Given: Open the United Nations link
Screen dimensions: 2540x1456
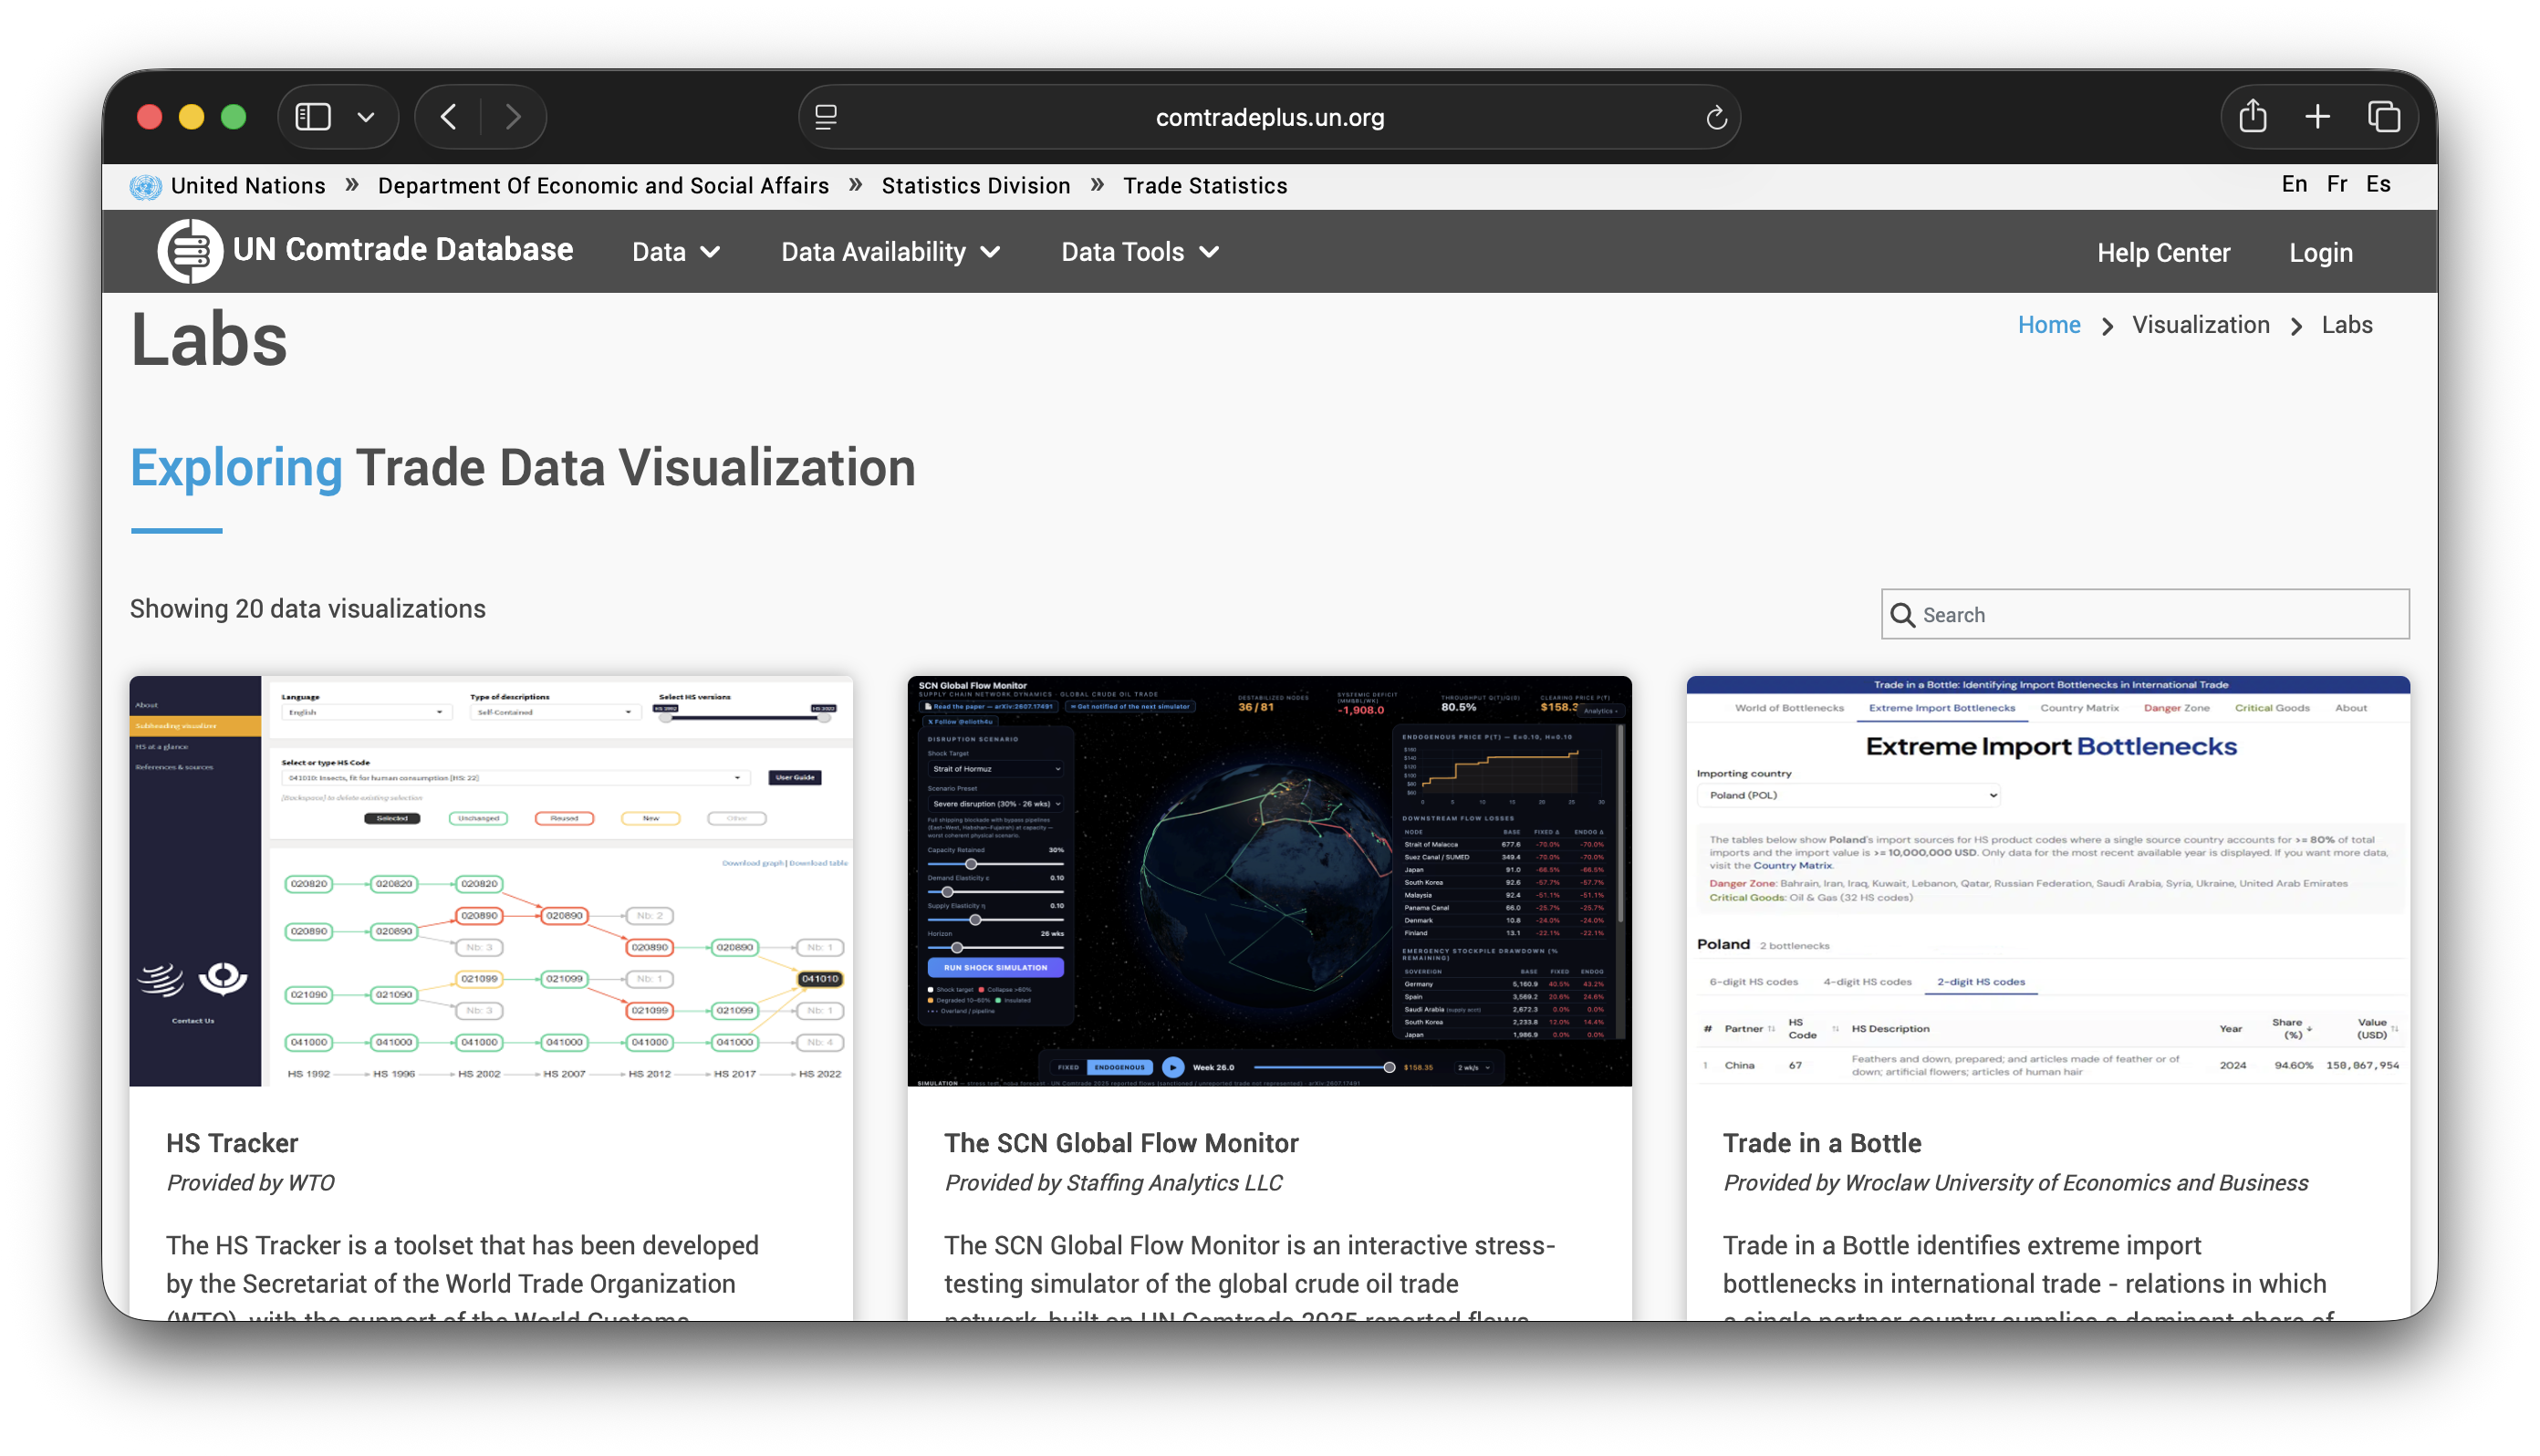Looking at the screenshot, I should tap(248, 186).
